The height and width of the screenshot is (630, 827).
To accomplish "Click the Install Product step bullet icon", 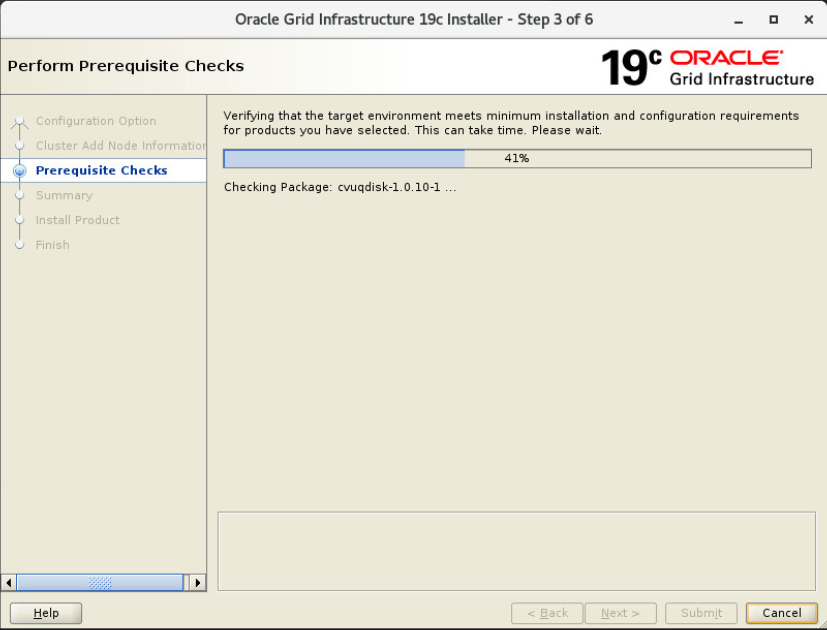I will 20,220.
